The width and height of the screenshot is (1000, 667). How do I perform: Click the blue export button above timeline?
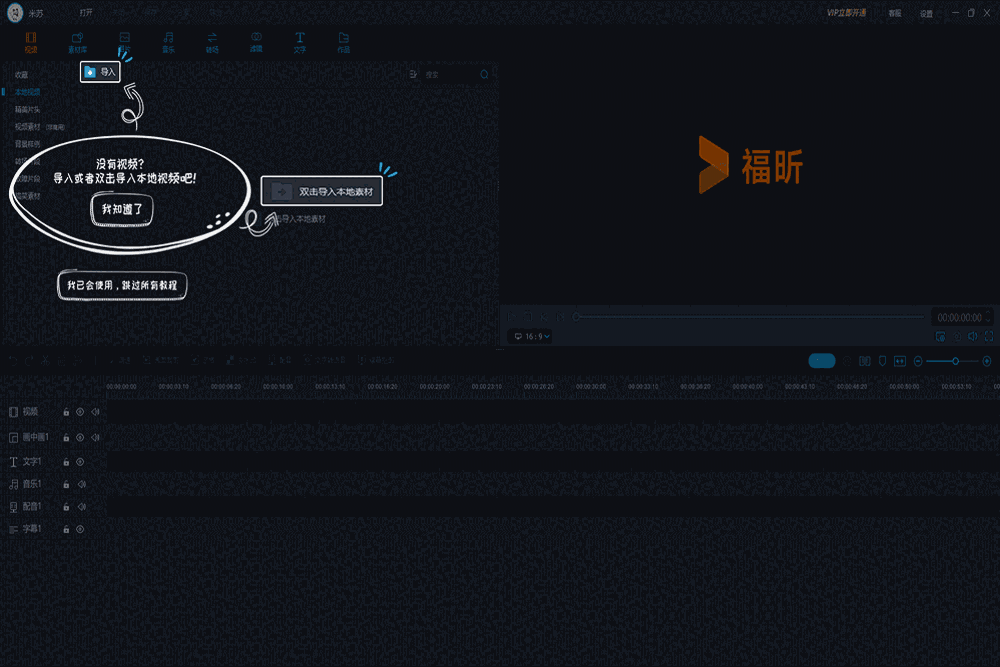(x=821, y=361)
